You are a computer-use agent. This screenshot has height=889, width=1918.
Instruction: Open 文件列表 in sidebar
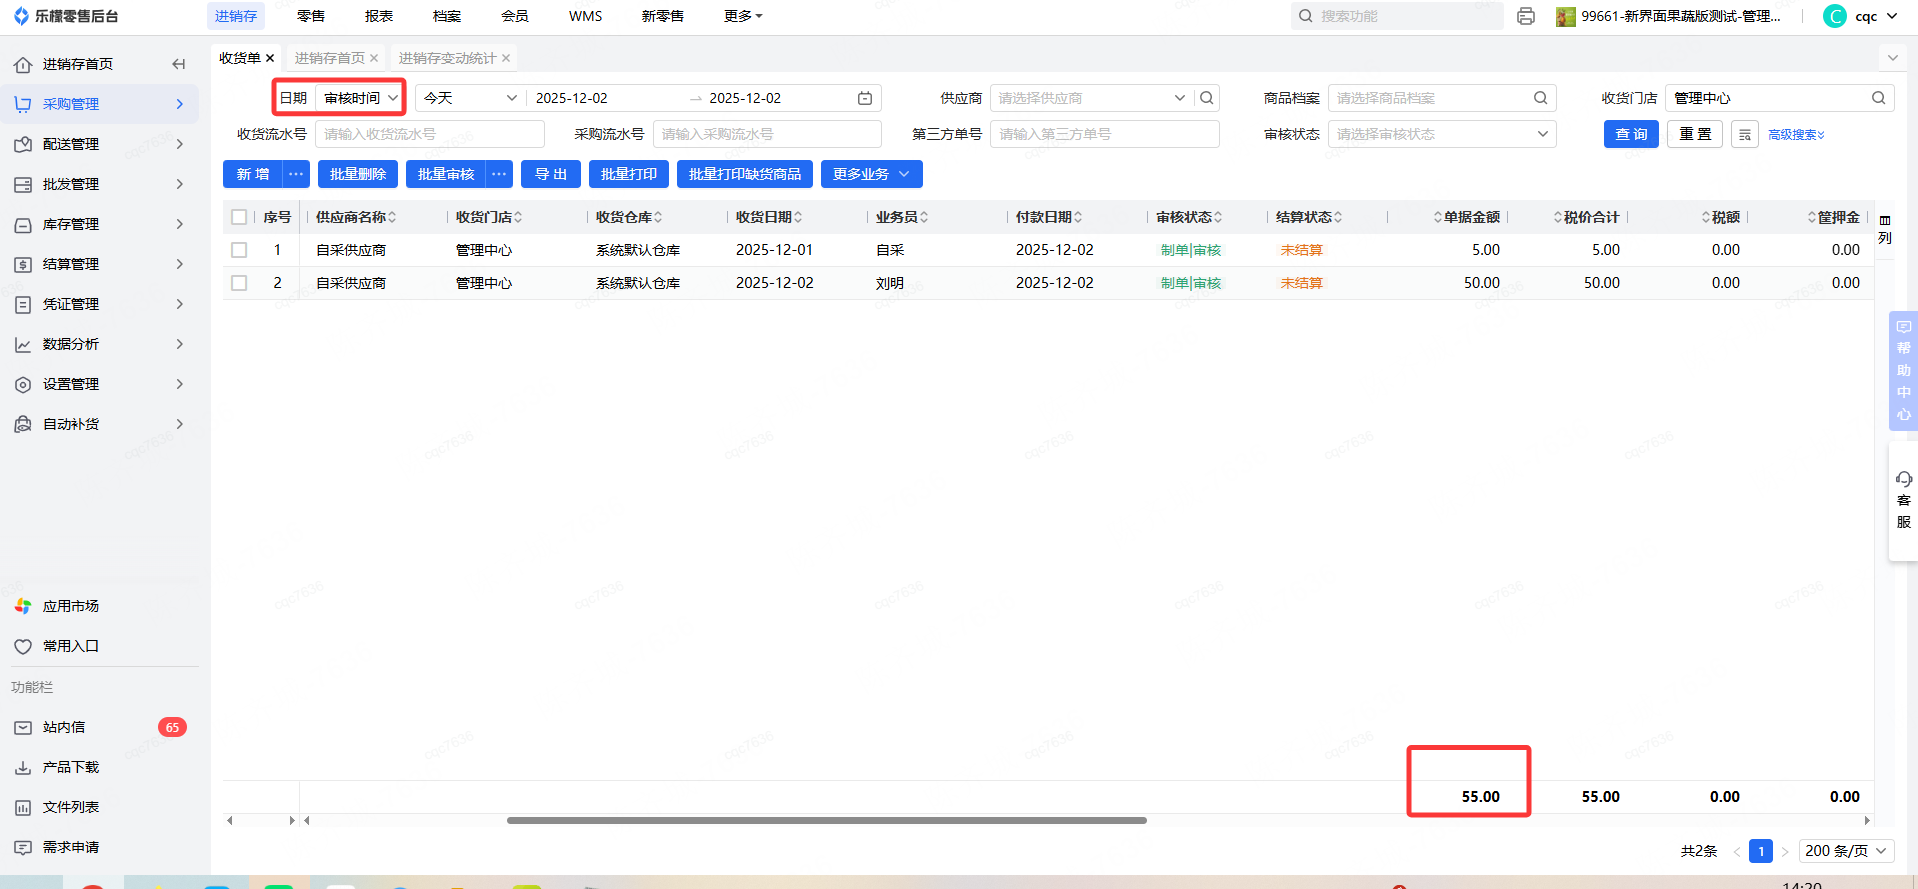click(x=71, y=807)
